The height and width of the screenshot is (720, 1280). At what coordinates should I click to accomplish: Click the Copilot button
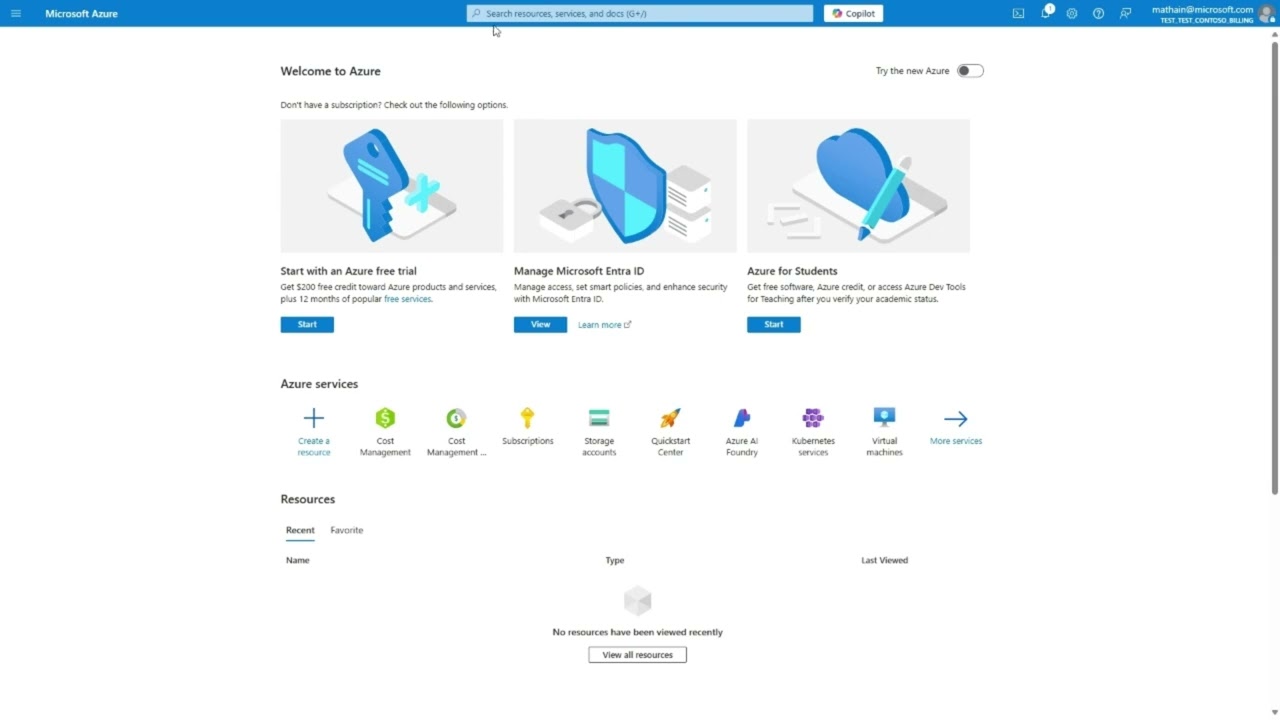(x=853, y=13)
